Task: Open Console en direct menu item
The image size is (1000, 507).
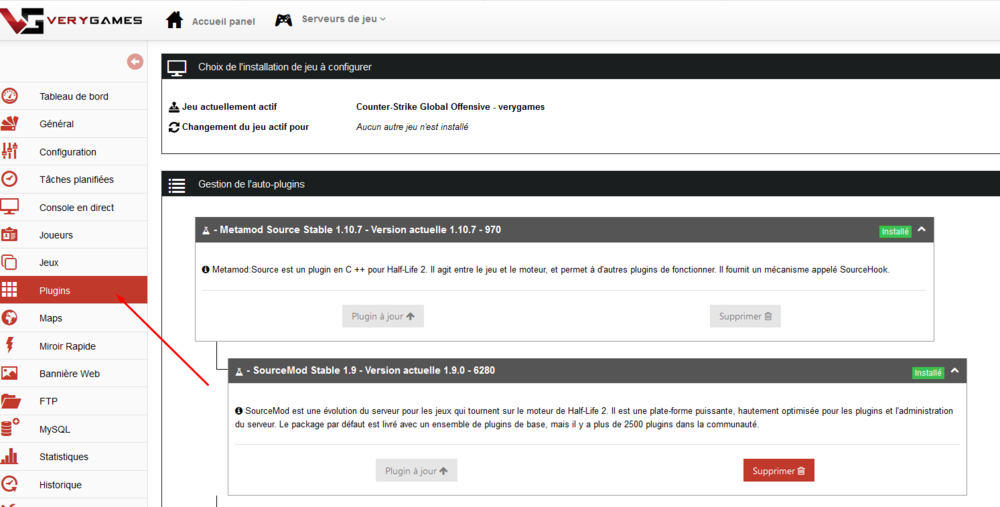Action: 73,207
